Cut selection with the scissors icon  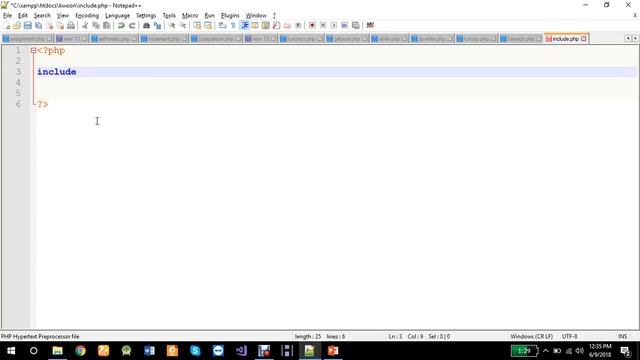pyautogui.click(x=85, y=25)
